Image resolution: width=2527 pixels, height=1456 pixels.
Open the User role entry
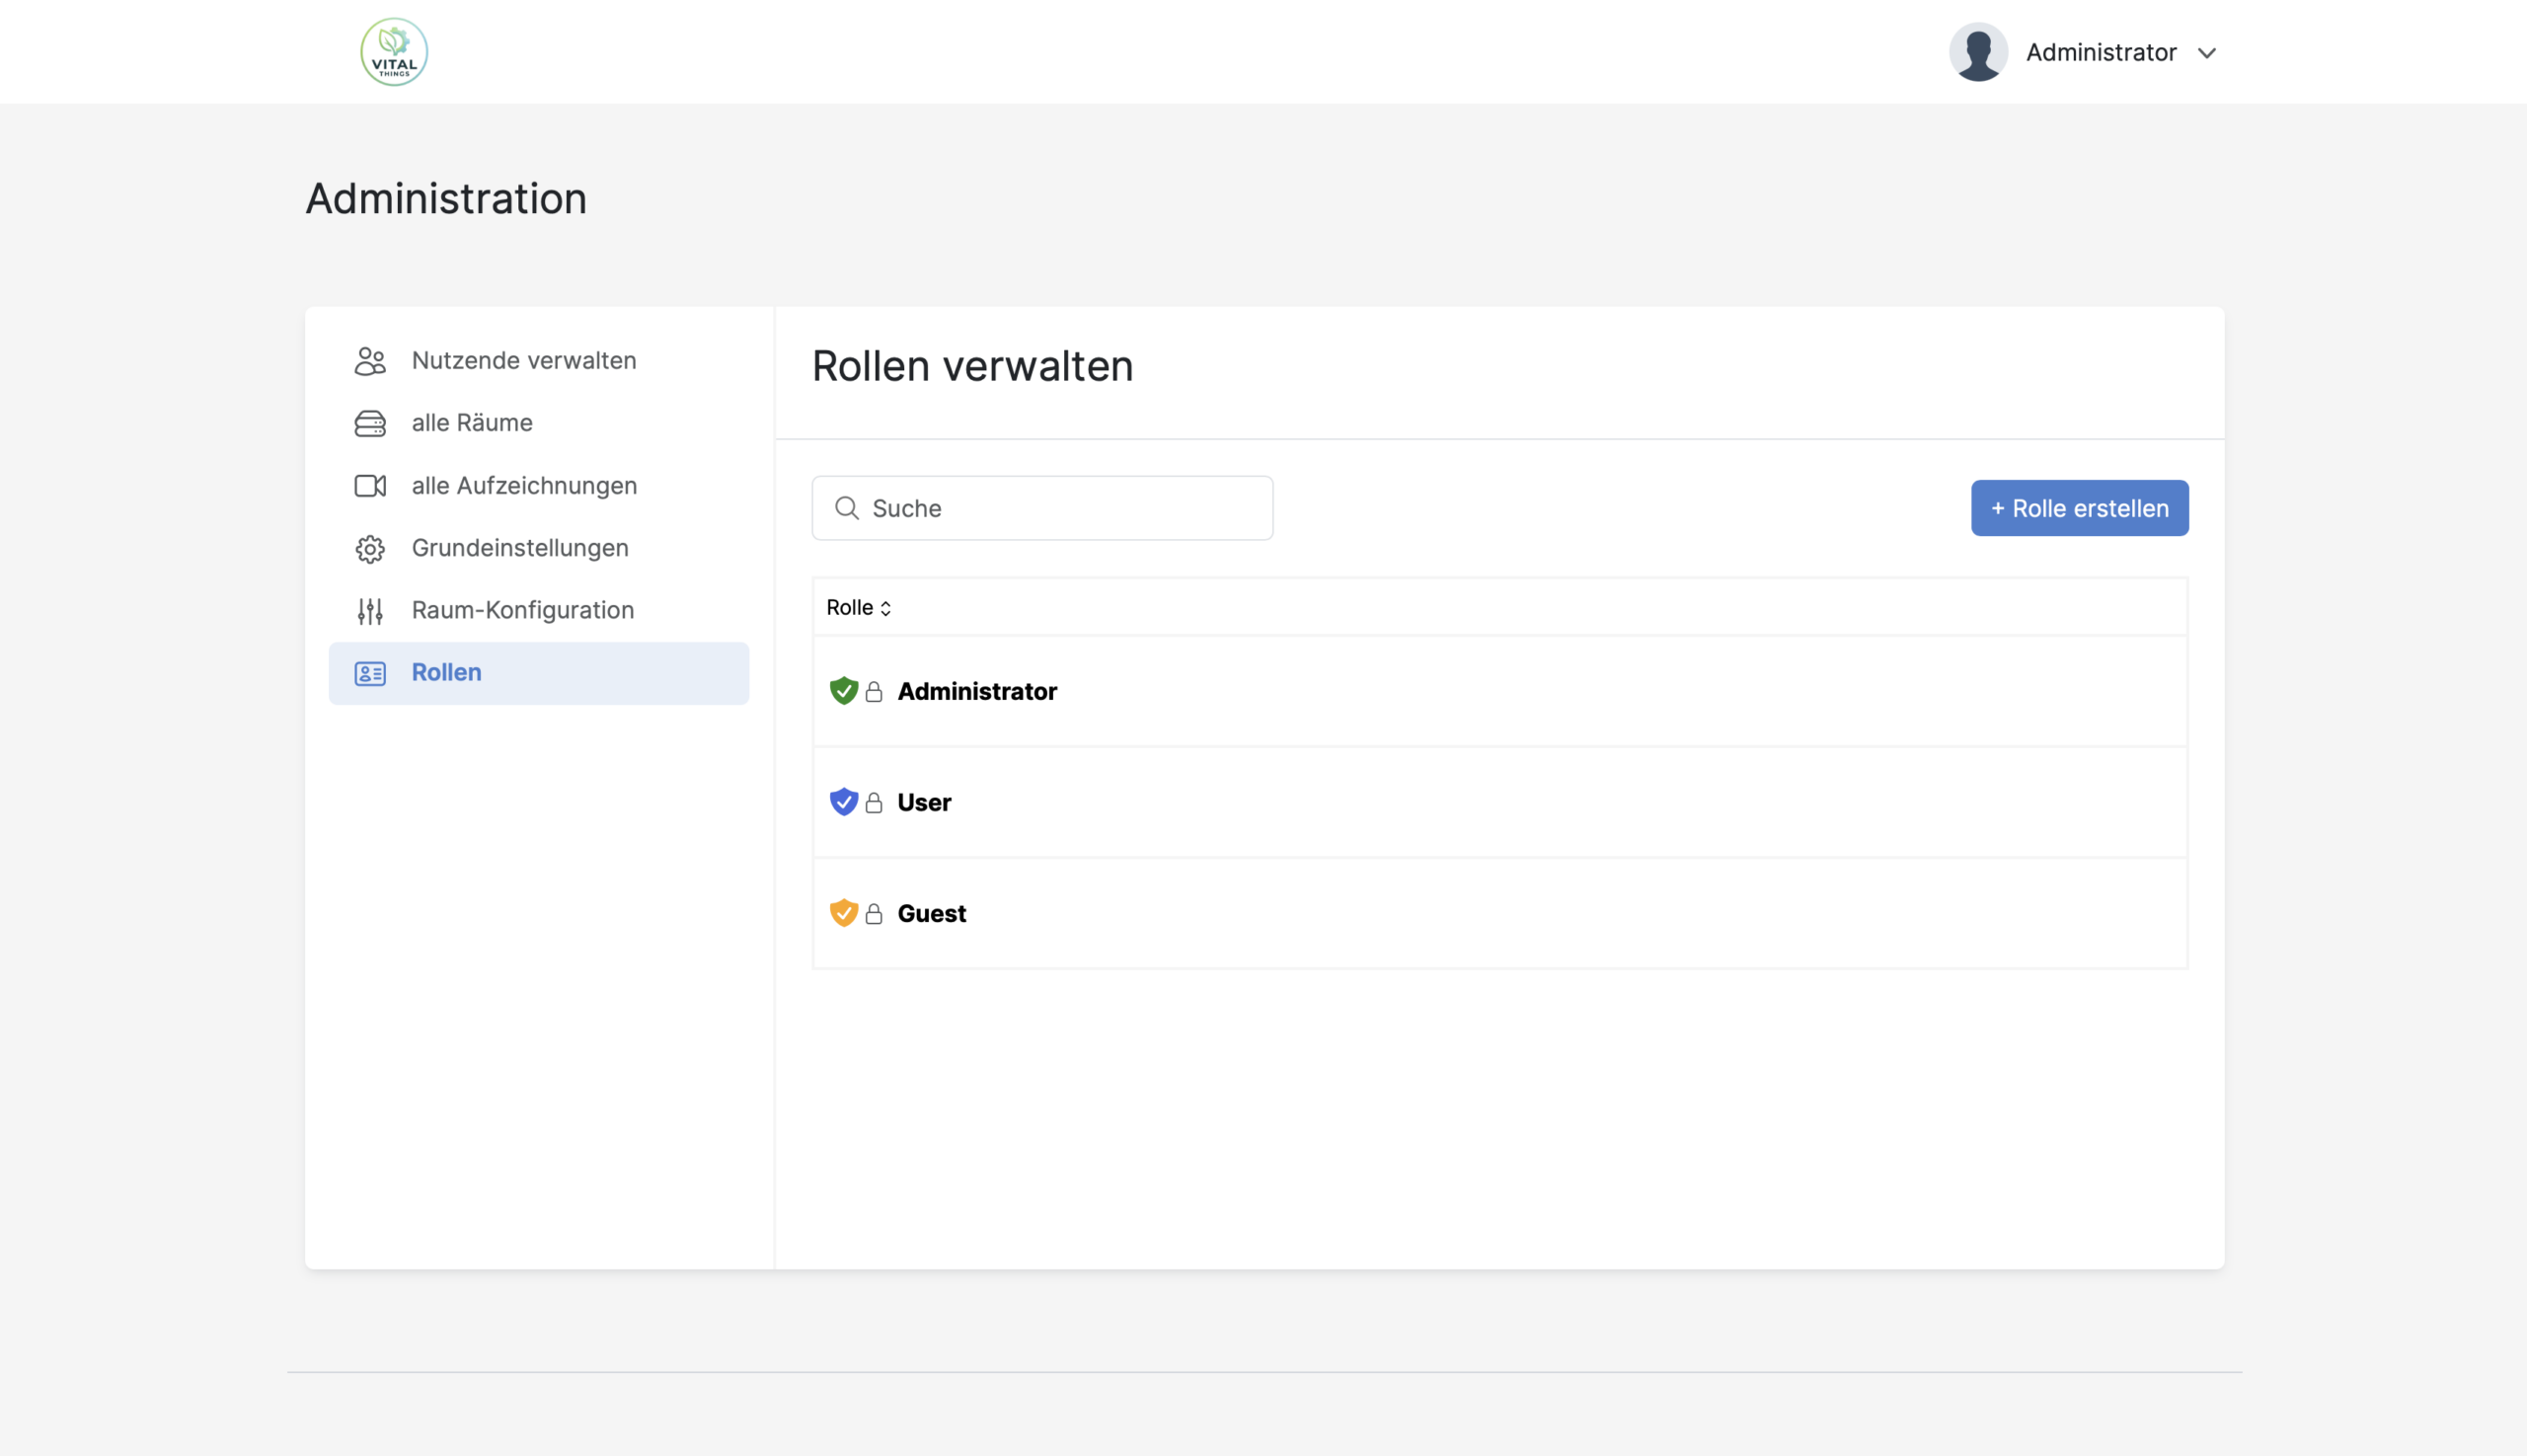click(923, 802)
